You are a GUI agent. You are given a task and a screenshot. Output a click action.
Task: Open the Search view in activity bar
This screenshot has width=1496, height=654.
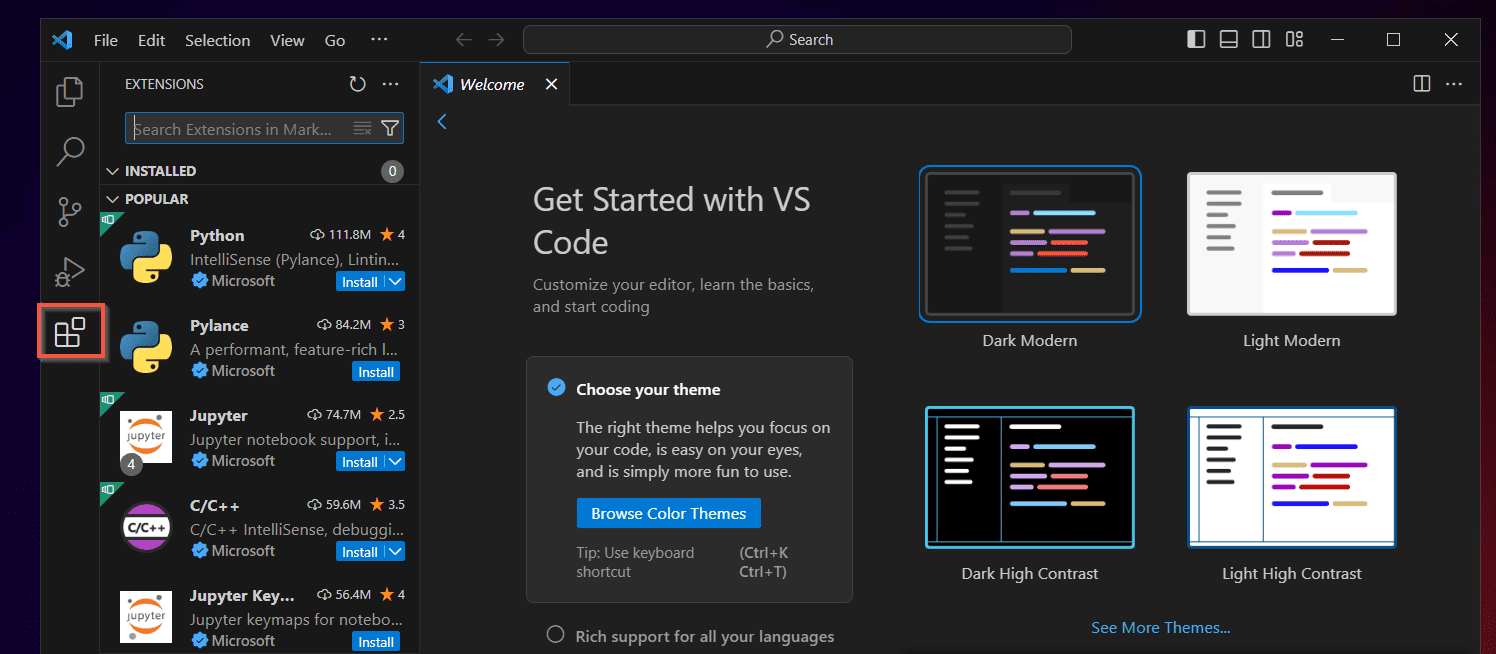(69, 152)
